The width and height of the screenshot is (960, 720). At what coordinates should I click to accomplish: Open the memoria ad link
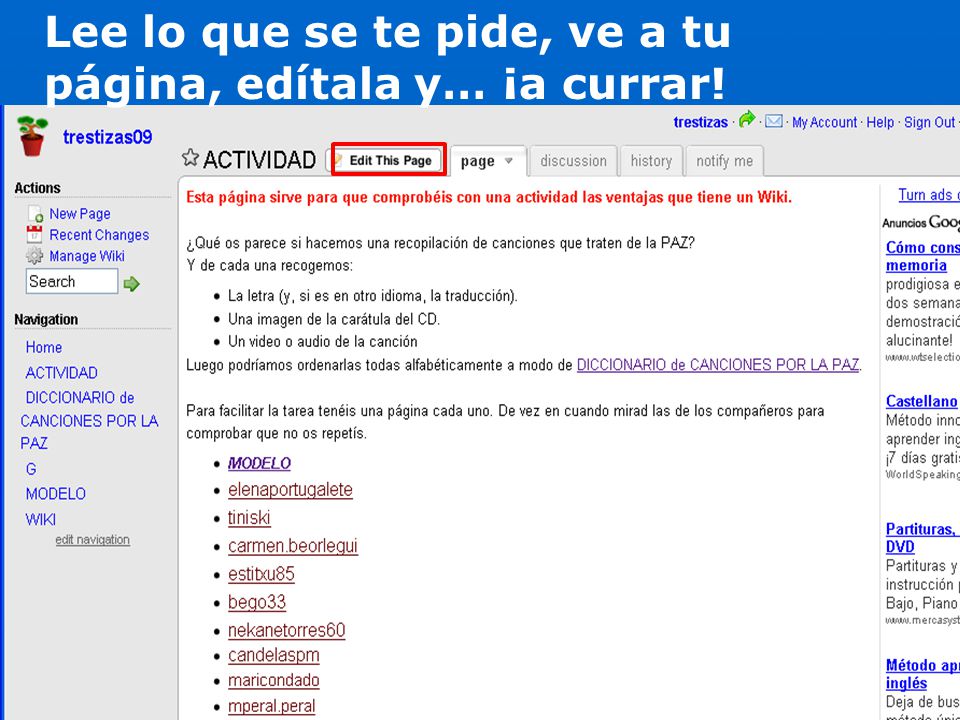922,256
